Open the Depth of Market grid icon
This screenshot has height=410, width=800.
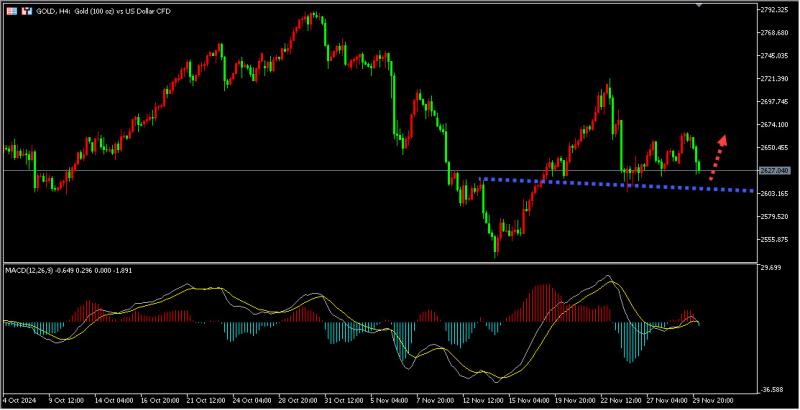coord(11,11)
